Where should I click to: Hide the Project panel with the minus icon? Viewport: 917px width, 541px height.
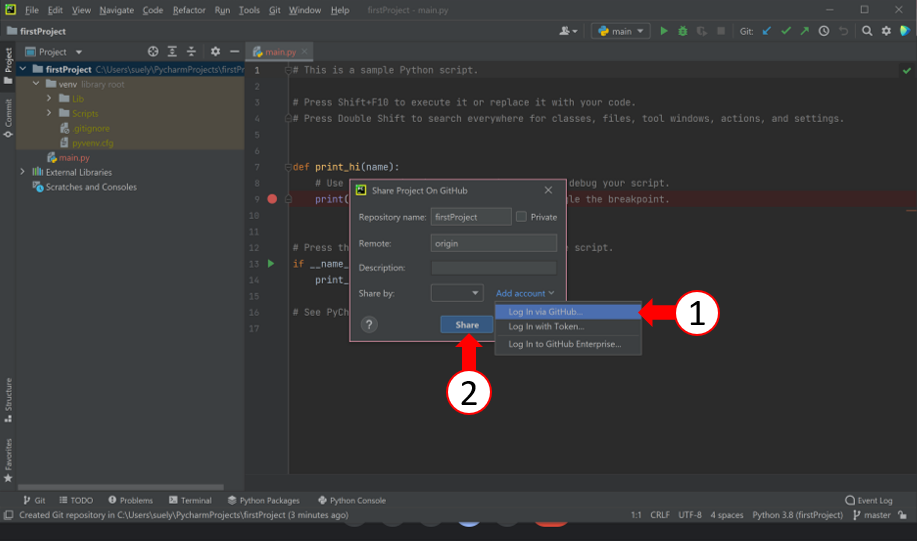tap(235, 51)
